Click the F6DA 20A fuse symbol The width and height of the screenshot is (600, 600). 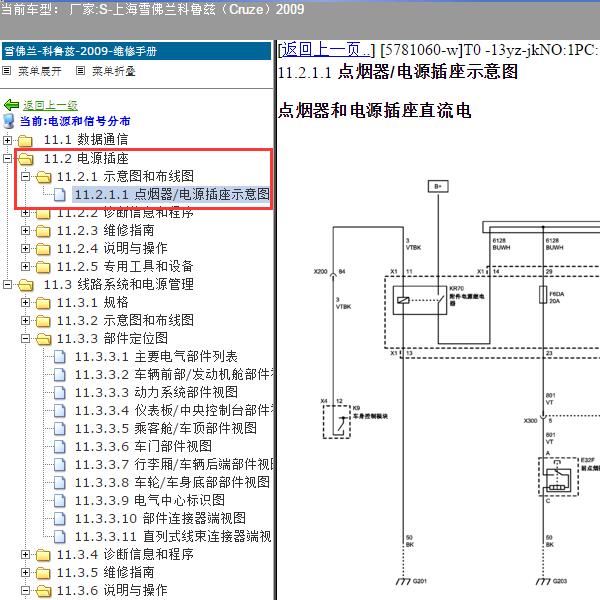543,295
